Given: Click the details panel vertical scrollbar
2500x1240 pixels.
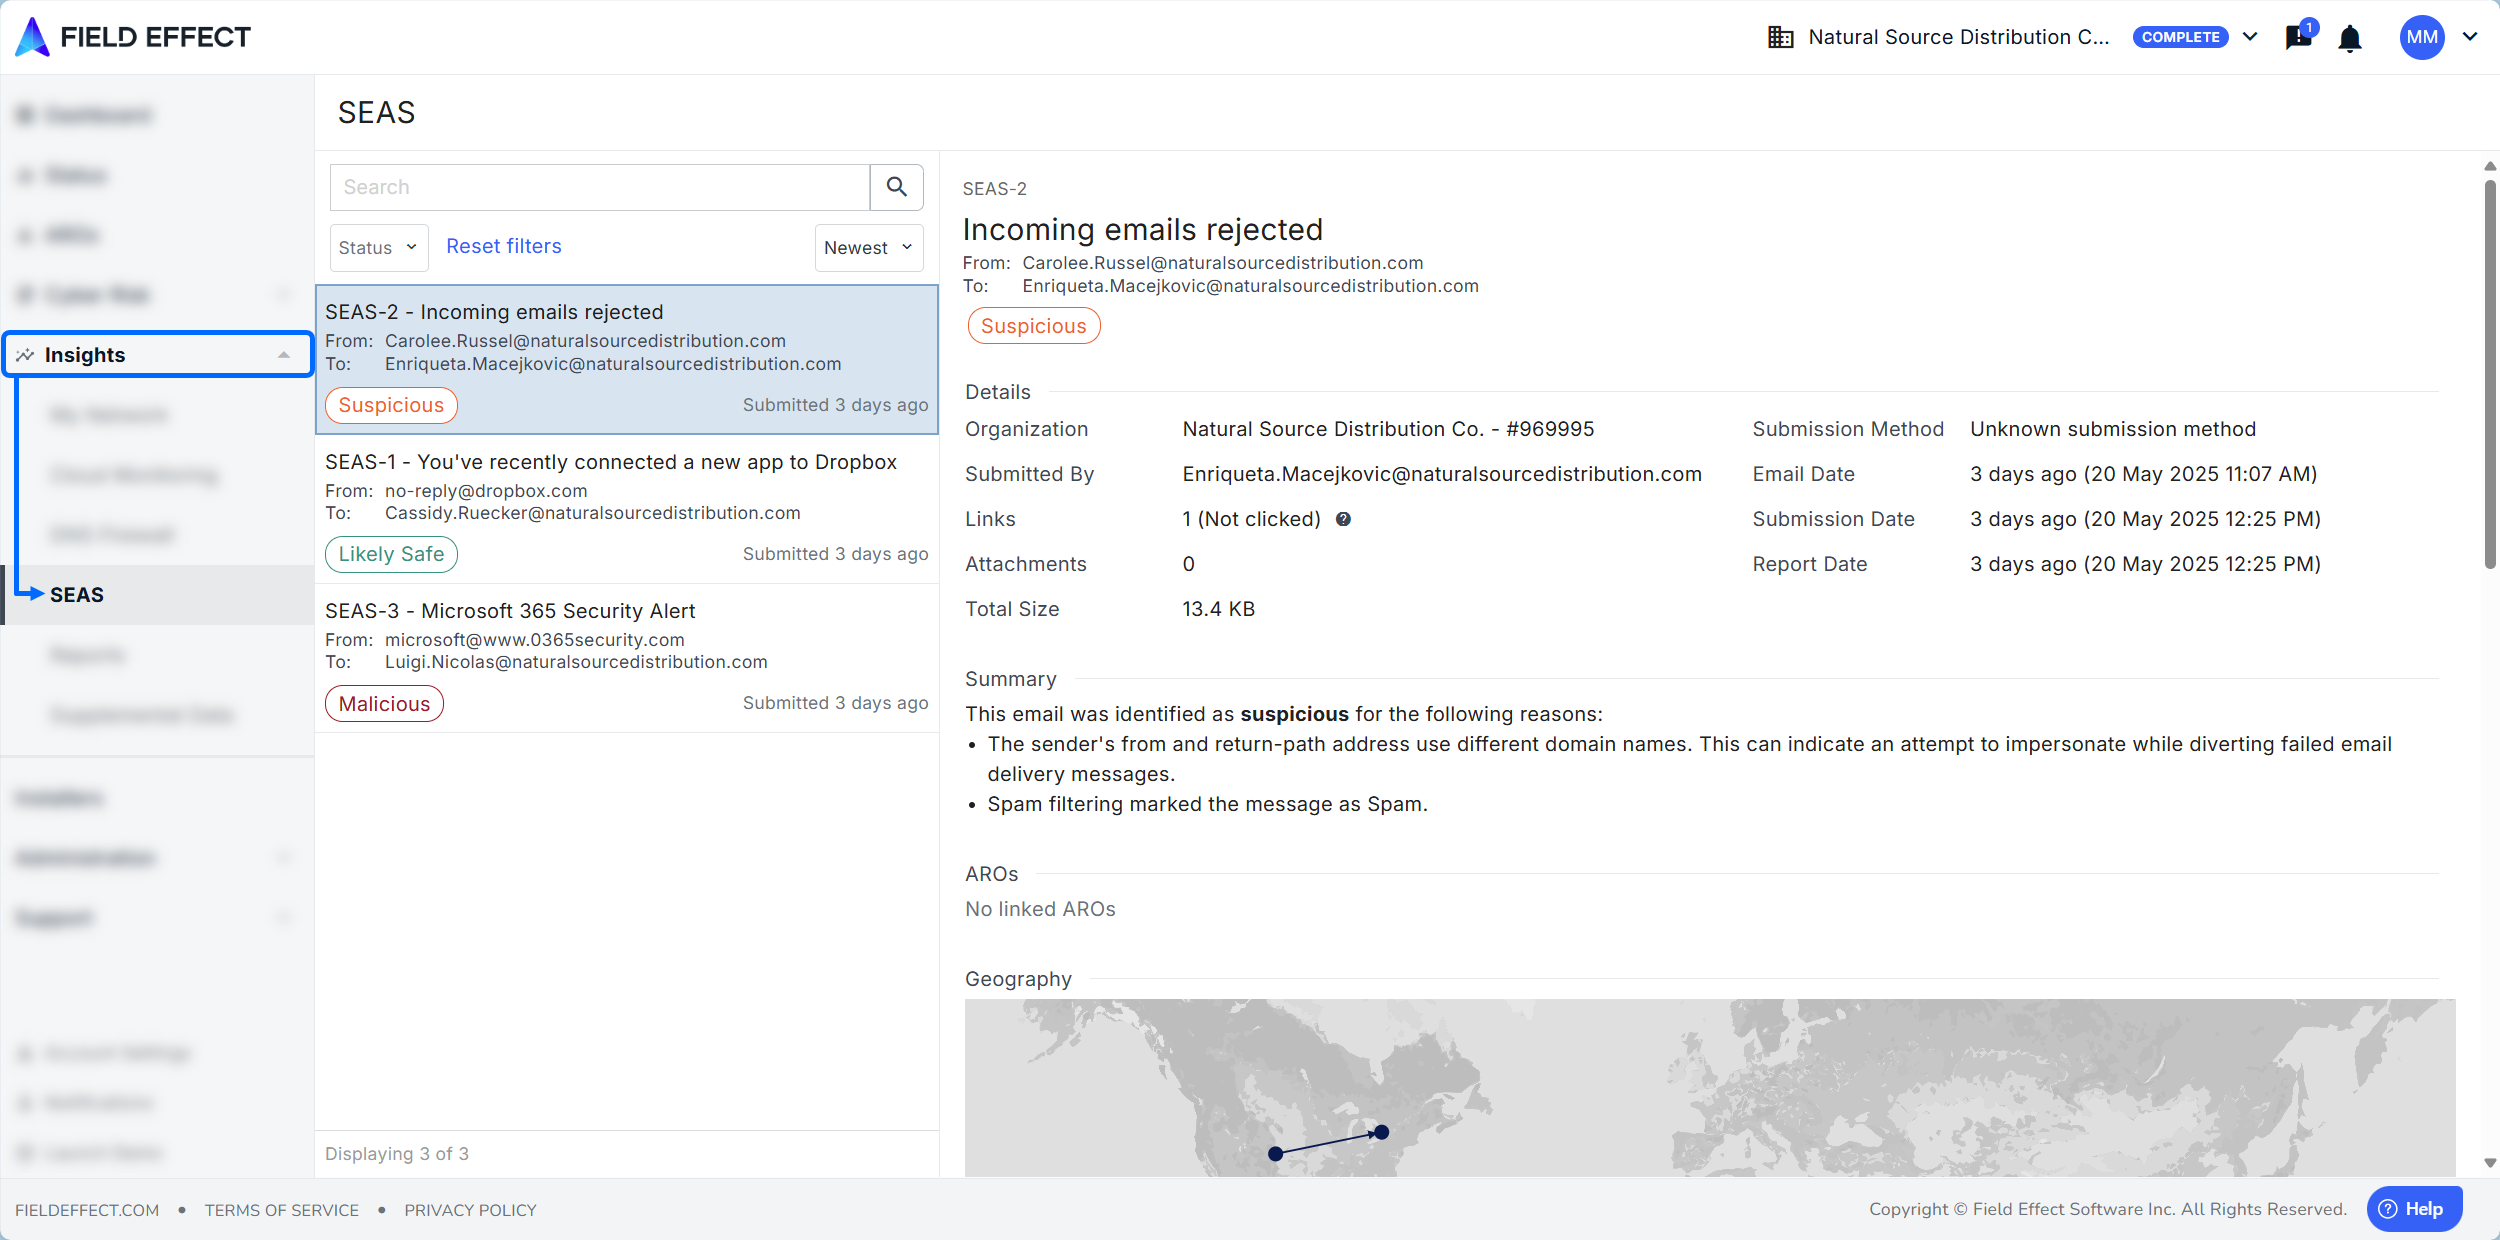Looking at the screenshot, I should tap(2489, 380).
